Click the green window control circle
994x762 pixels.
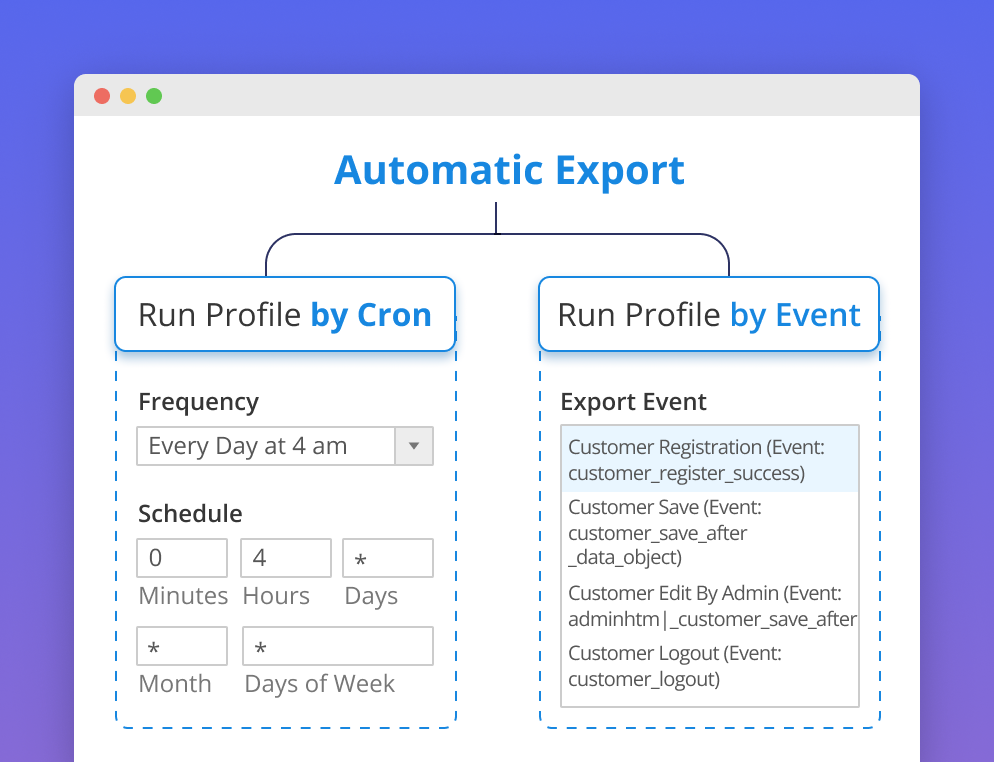pyautogui.click(x=154, y=95)
